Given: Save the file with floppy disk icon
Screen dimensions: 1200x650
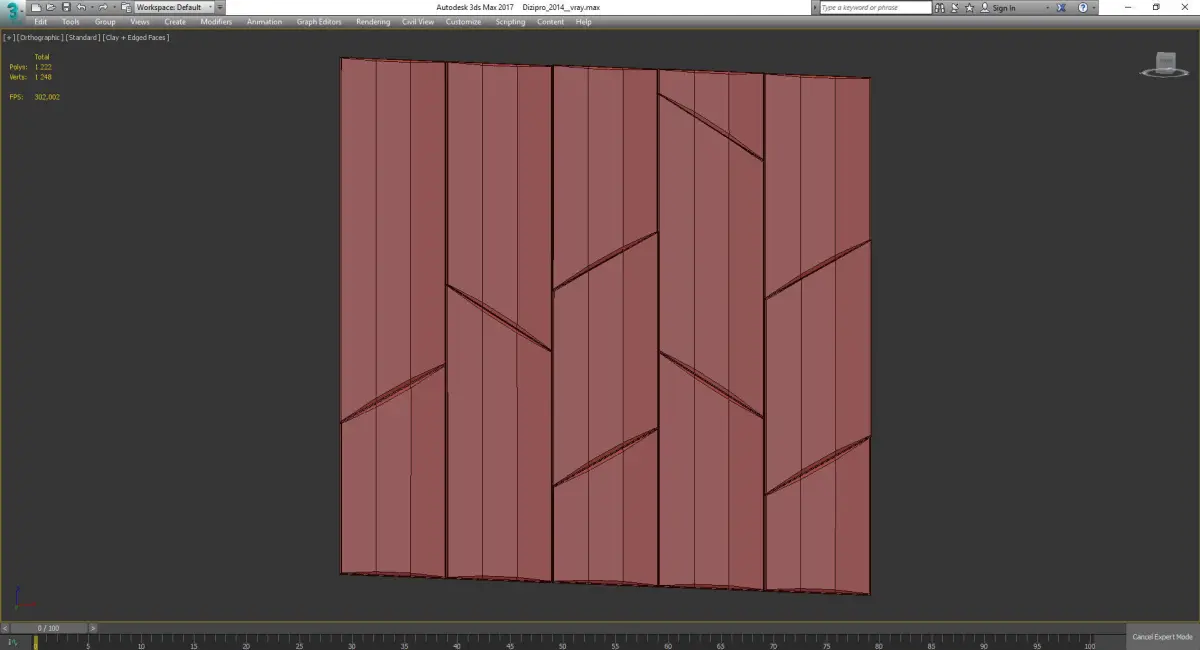Looking at the screenshot, I should click(66, 7).
